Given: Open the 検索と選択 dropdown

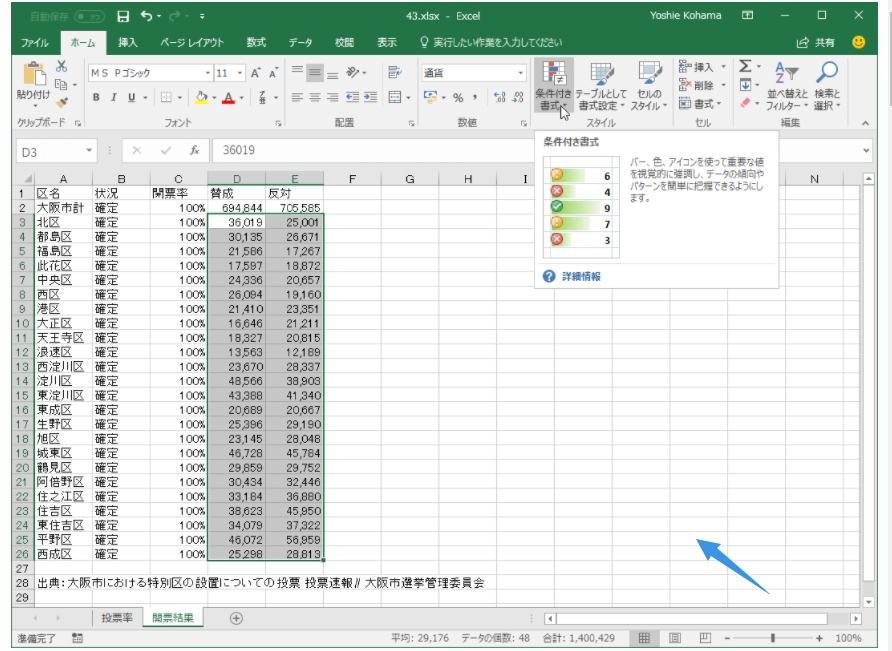Looking at the screenshot, I should click(x=827, y=86).
